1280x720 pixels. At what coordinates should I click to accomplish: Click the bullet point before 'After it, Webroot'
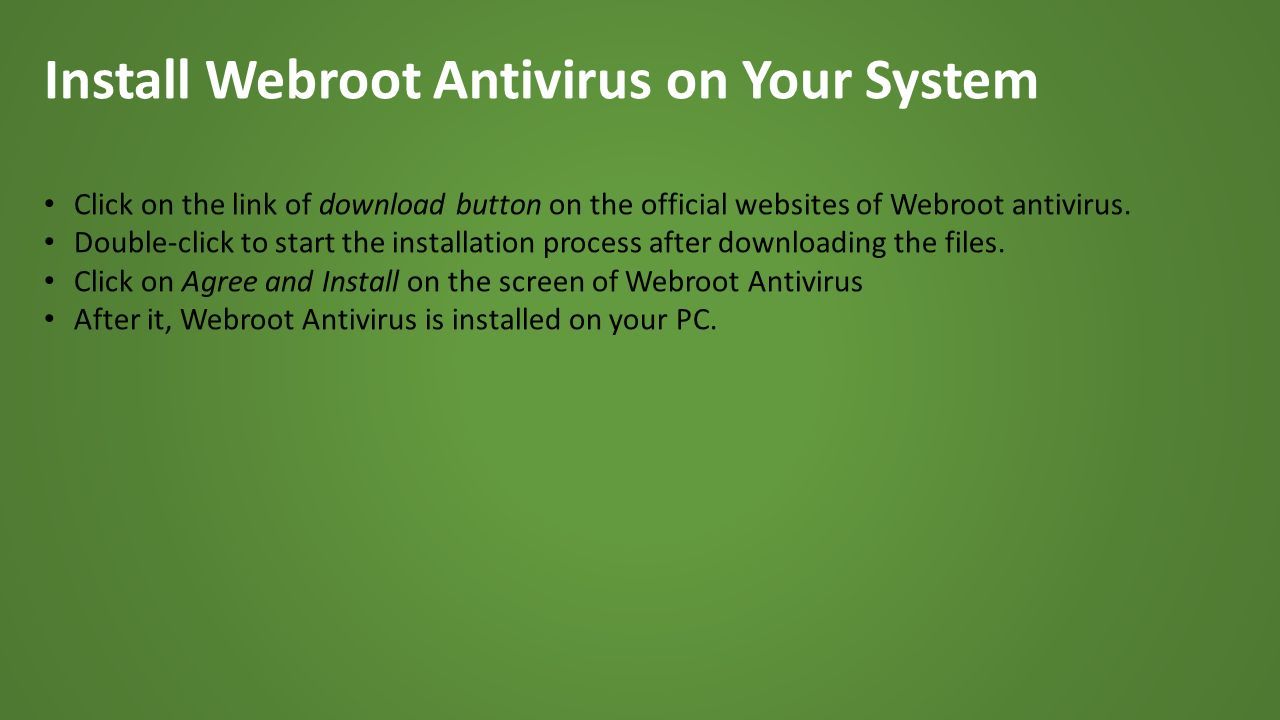50,320
